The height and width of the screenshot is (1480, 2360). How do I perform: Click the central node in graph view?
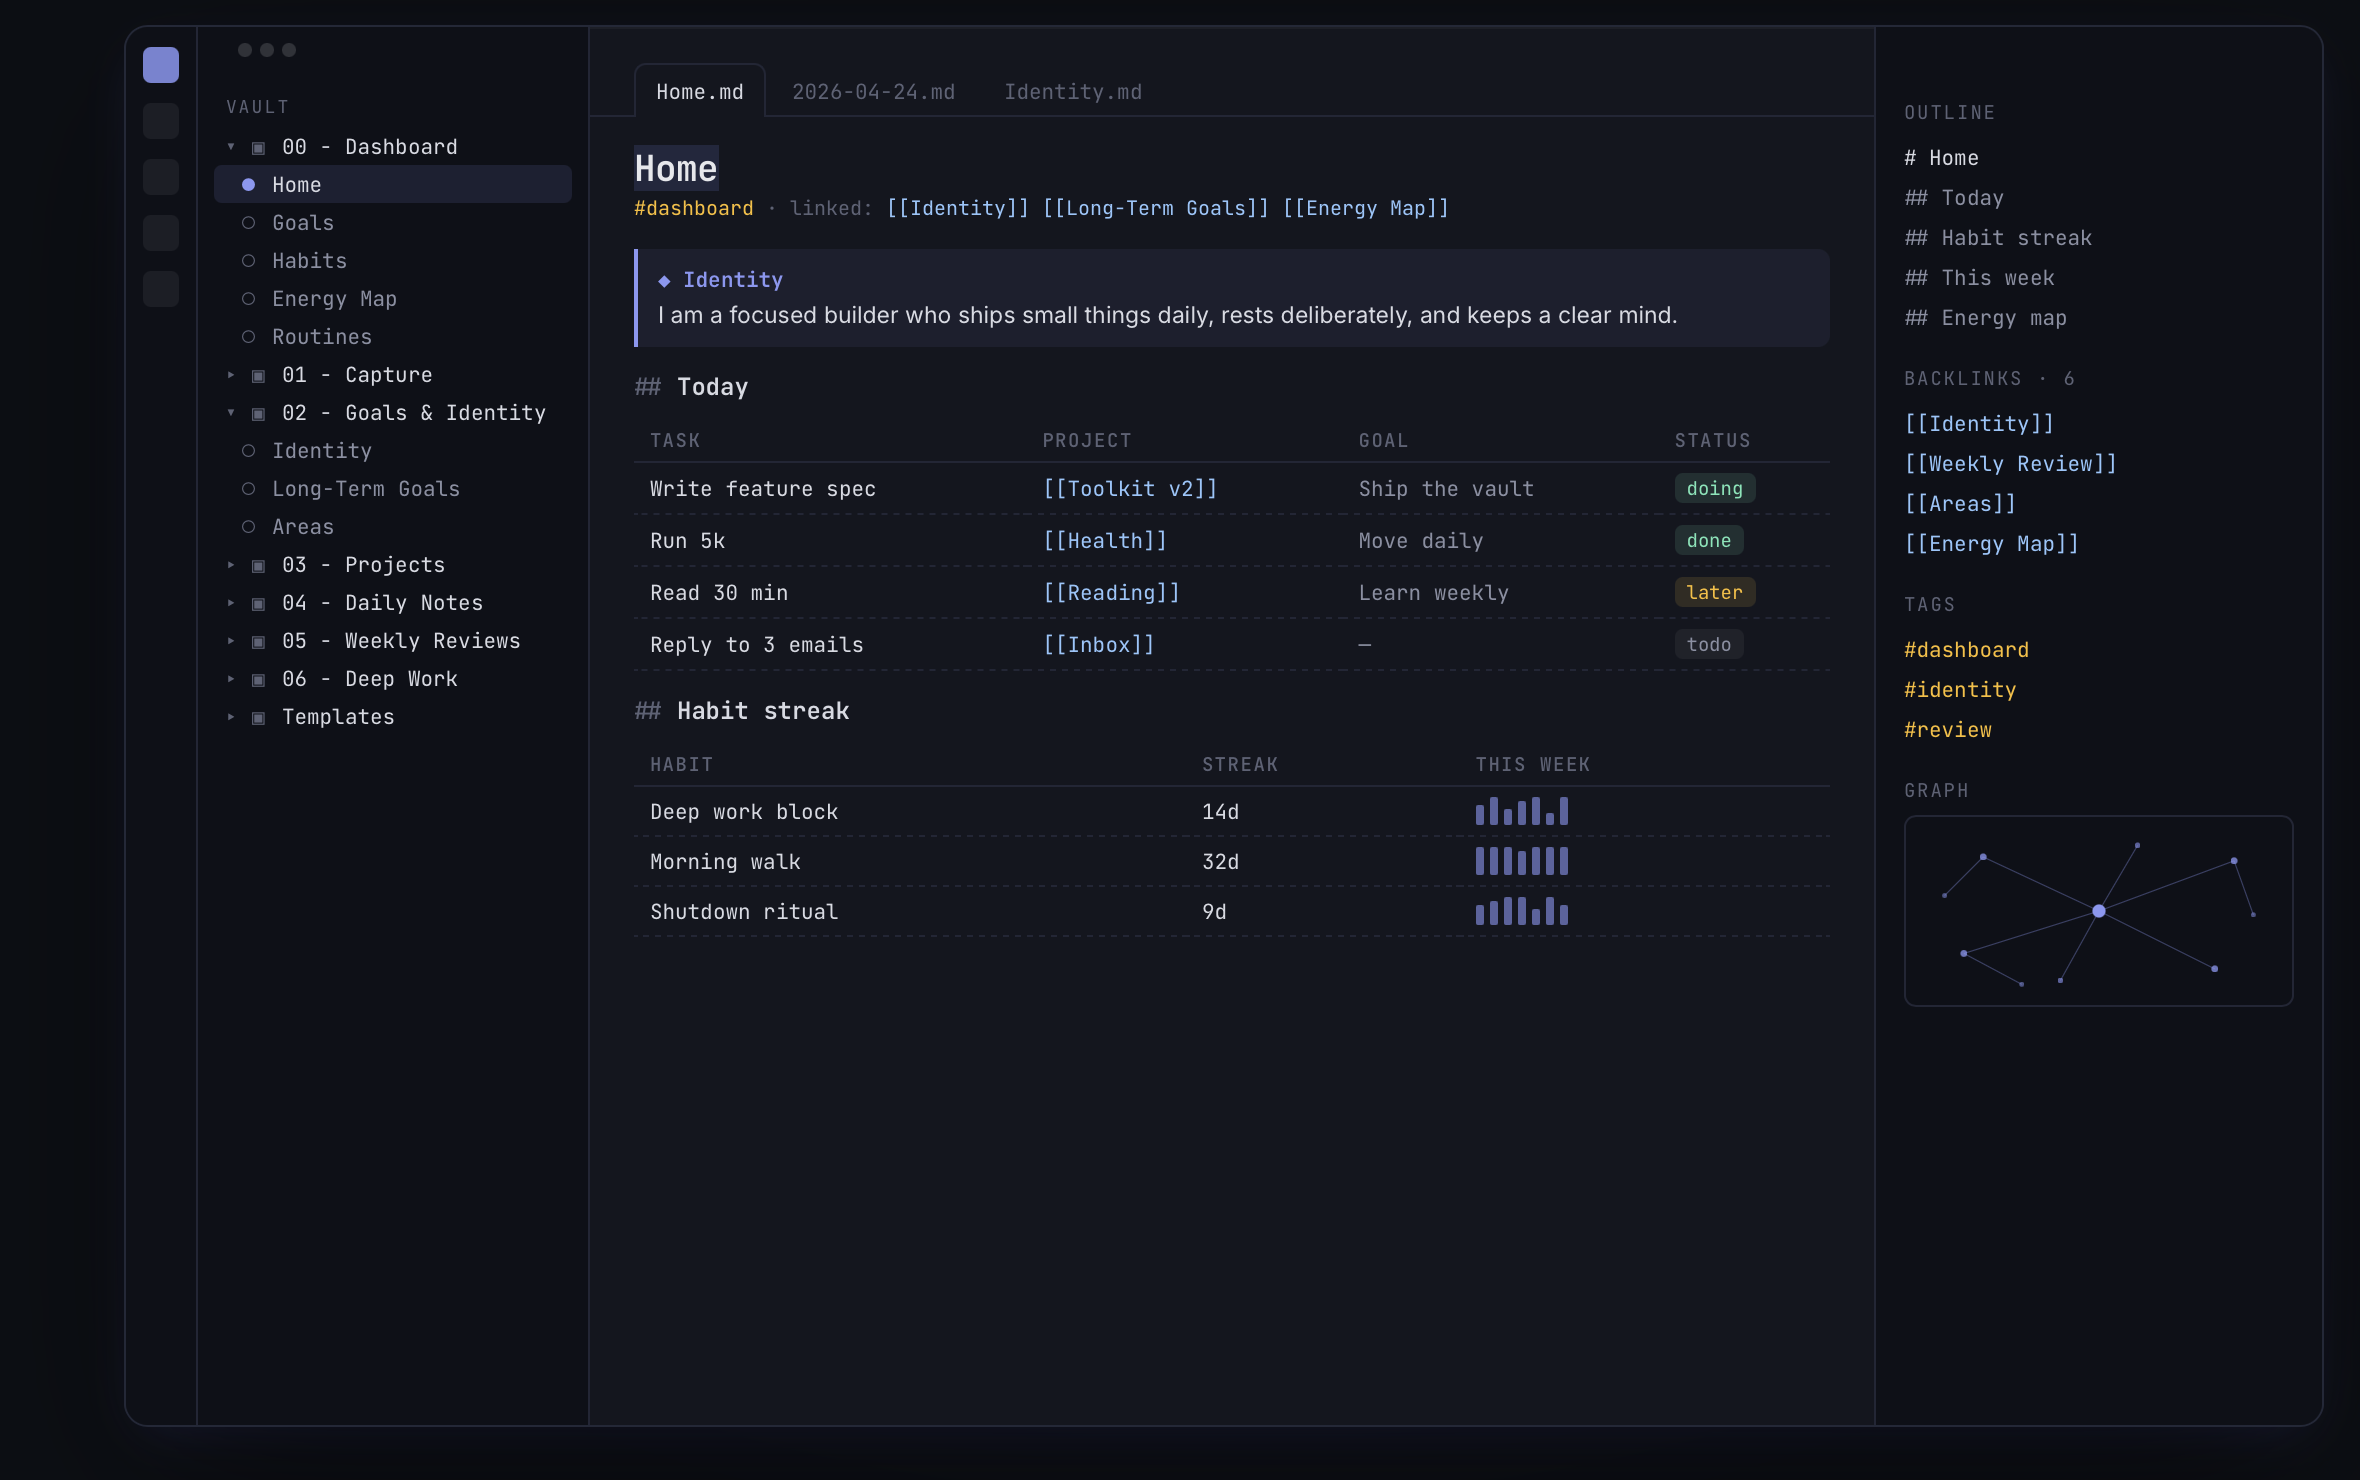pyautogui.click(x=2099, y=911)
